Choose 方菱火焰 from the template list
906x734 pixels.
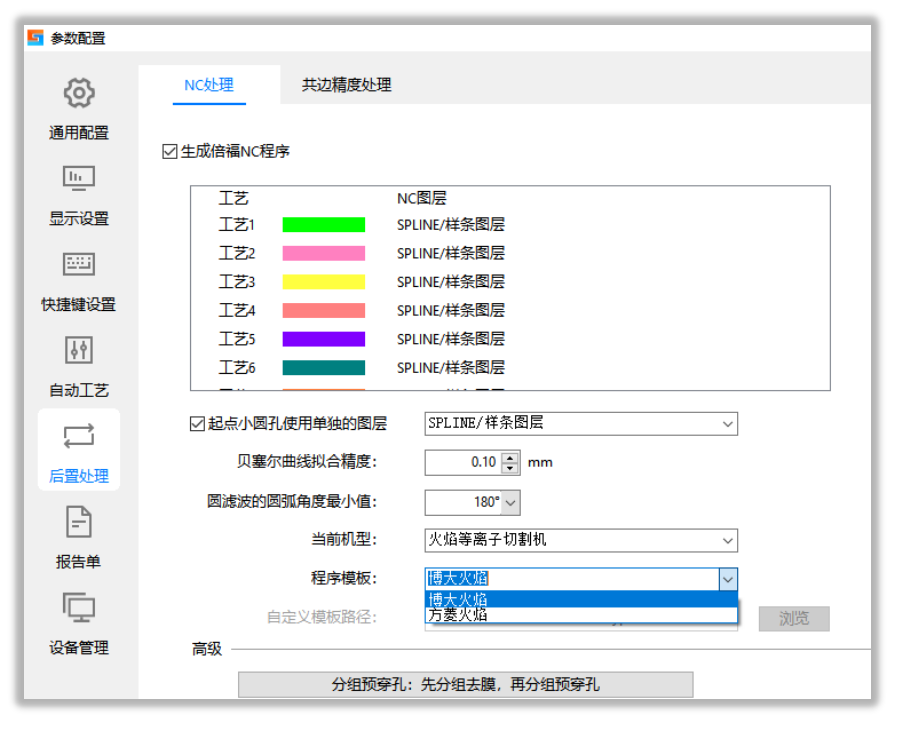pos(581,614)
